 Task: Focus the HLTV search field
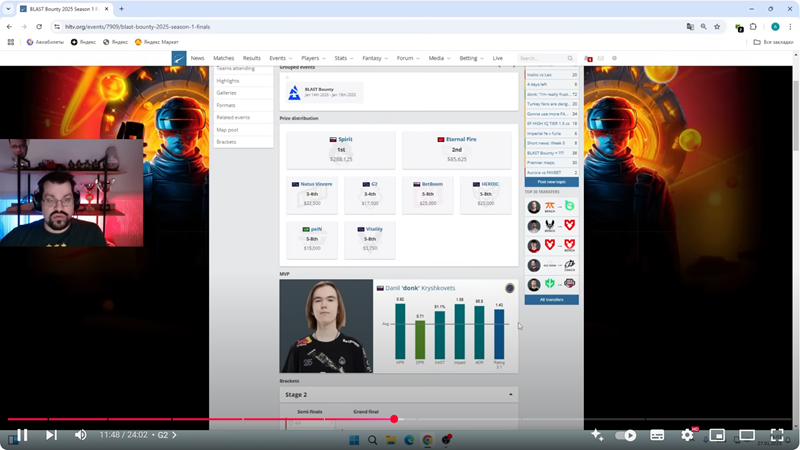point(546,58)
